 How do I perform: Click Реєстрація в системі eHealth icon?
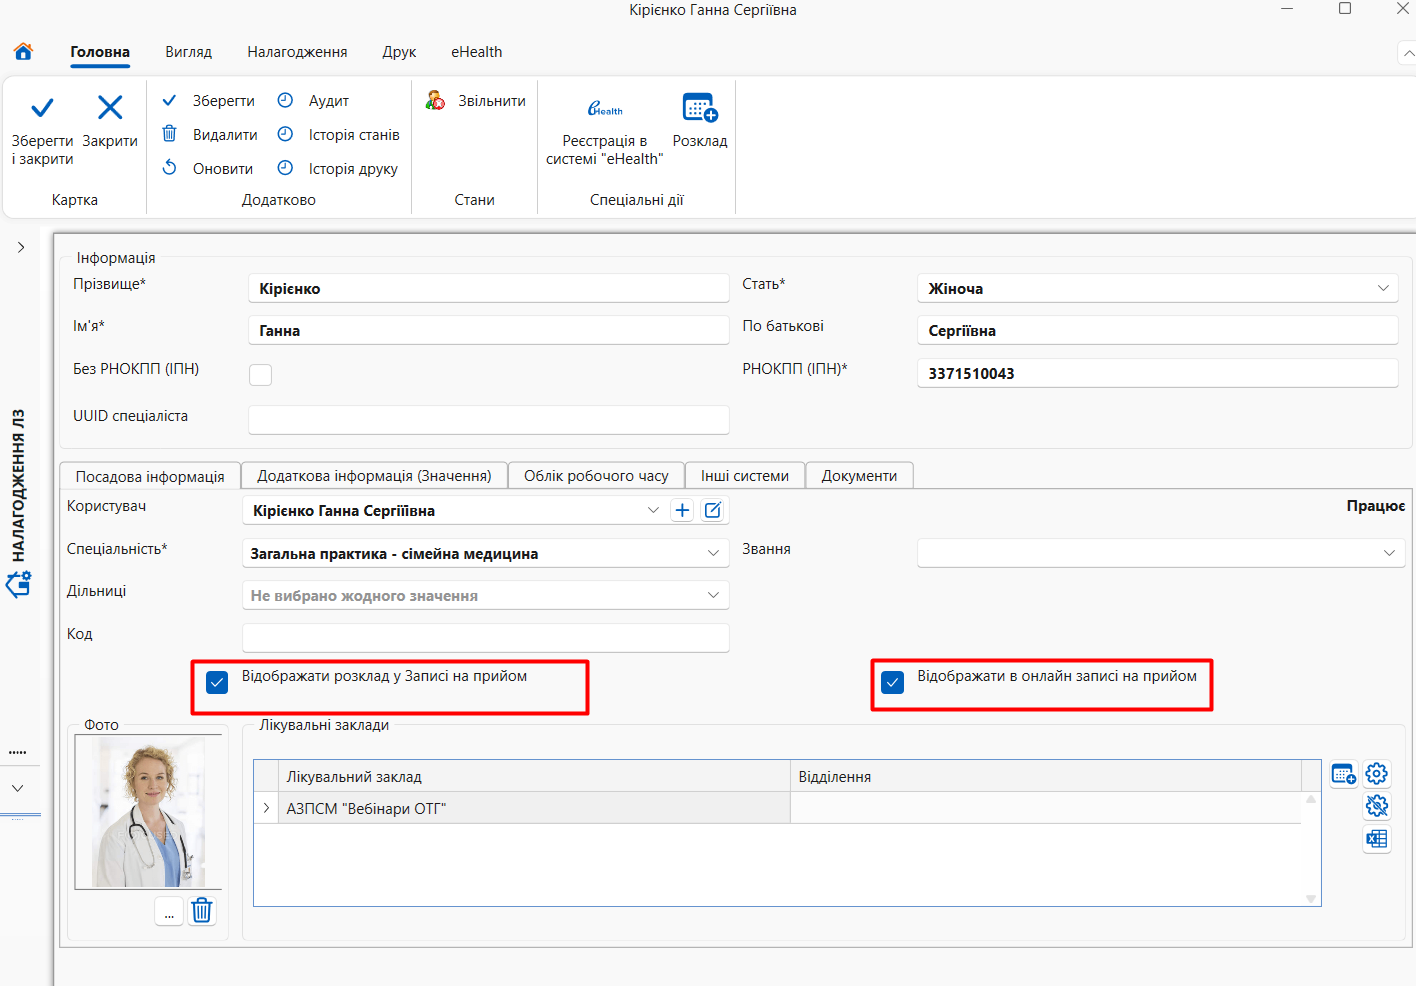[605, 108]
